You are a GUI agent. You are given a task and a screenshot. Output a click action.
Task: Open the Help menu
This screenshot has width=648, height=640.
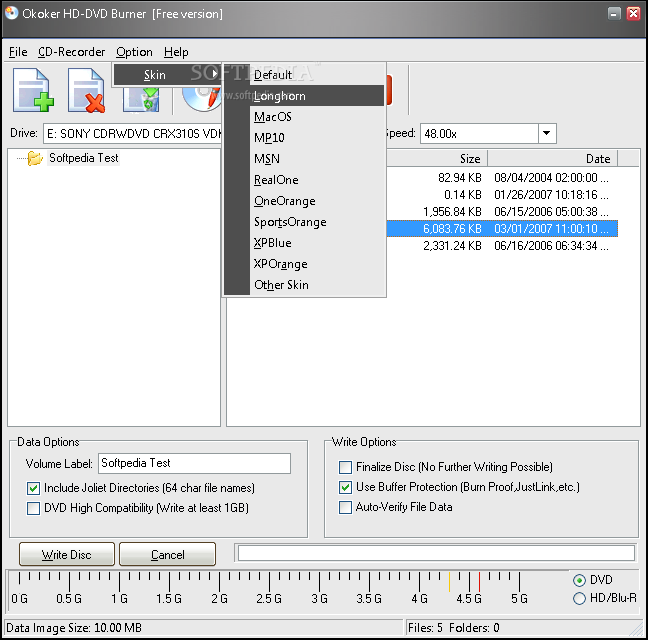point(176,52)
